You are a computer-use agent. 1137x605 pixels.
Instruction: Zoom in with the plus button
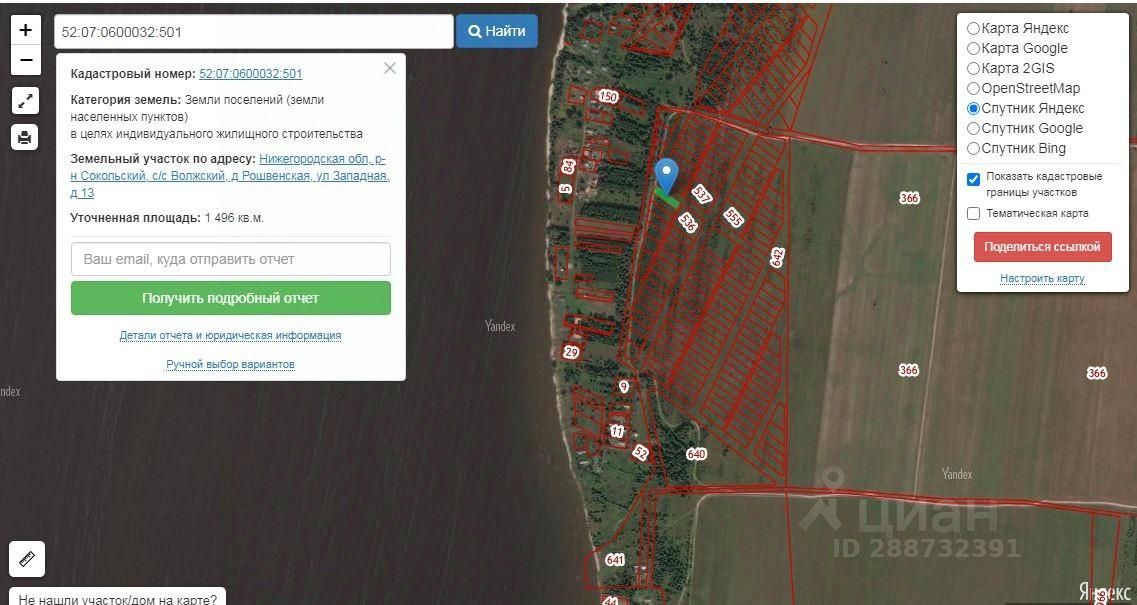pyautogui.click(x=25, y=30)
